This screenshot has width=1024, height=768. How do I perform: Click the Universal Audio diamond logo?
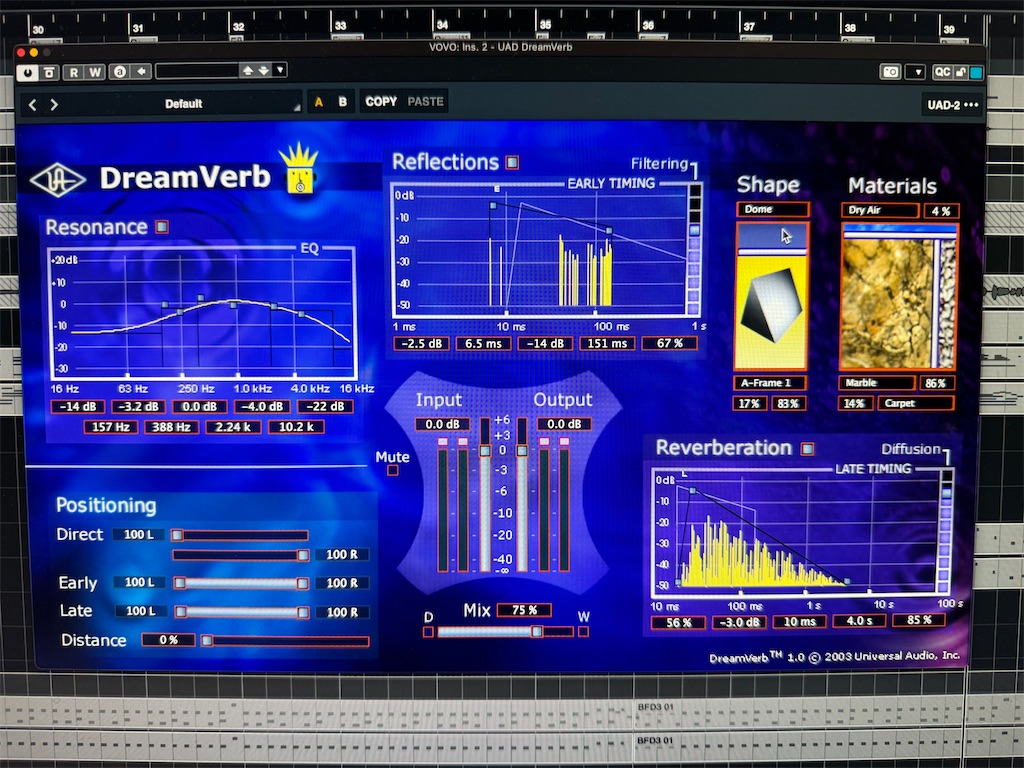57,180
